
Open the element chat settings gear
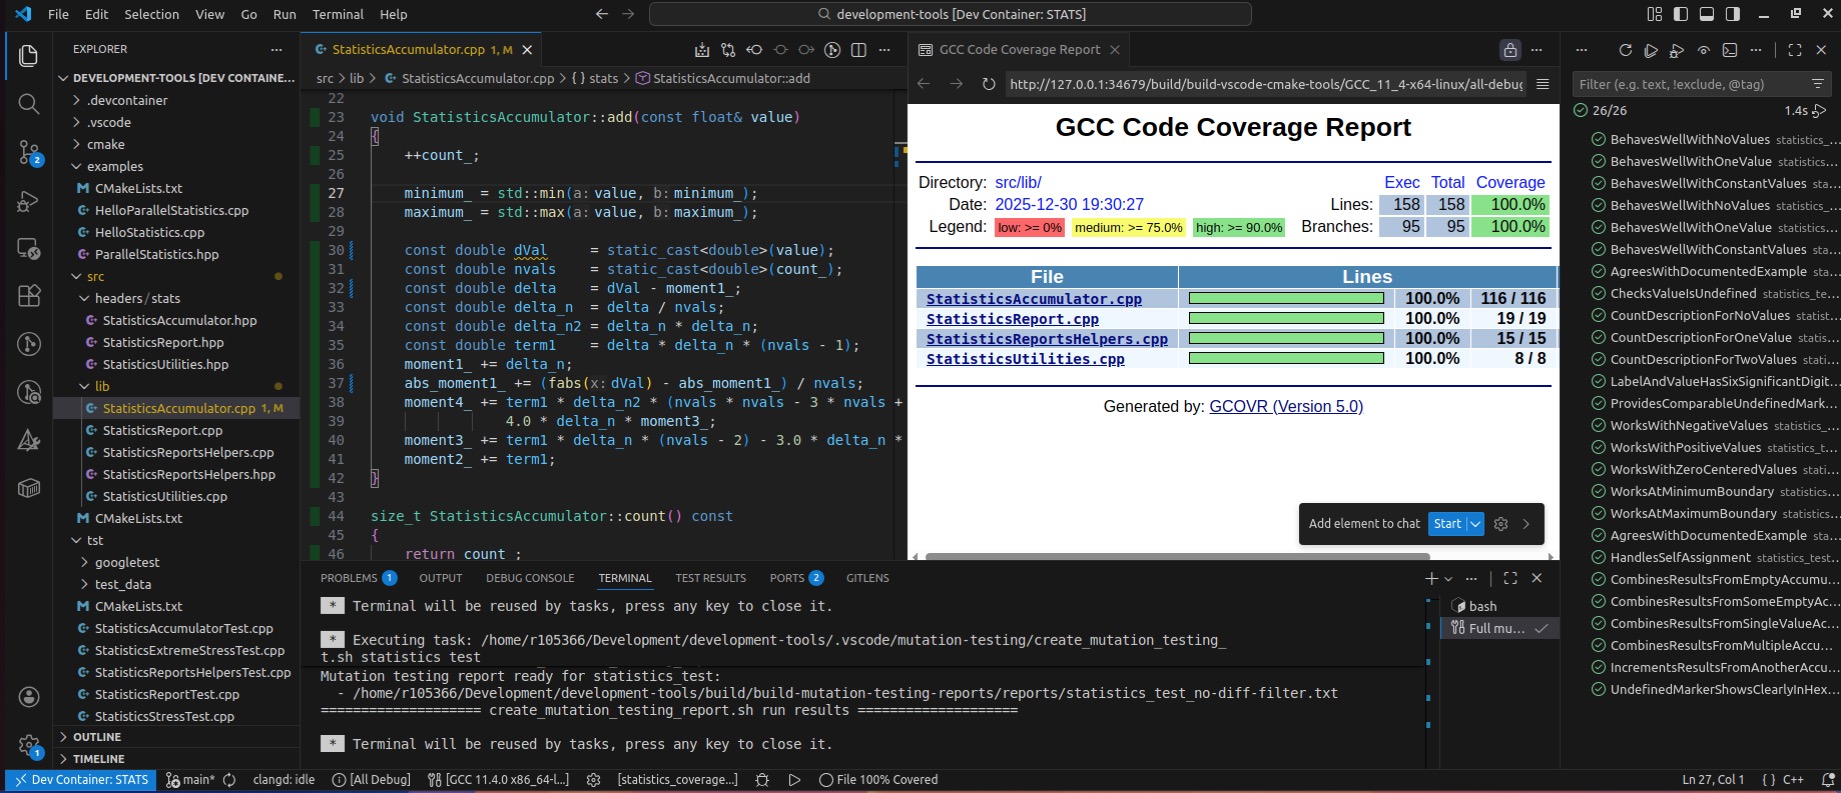1501,524
